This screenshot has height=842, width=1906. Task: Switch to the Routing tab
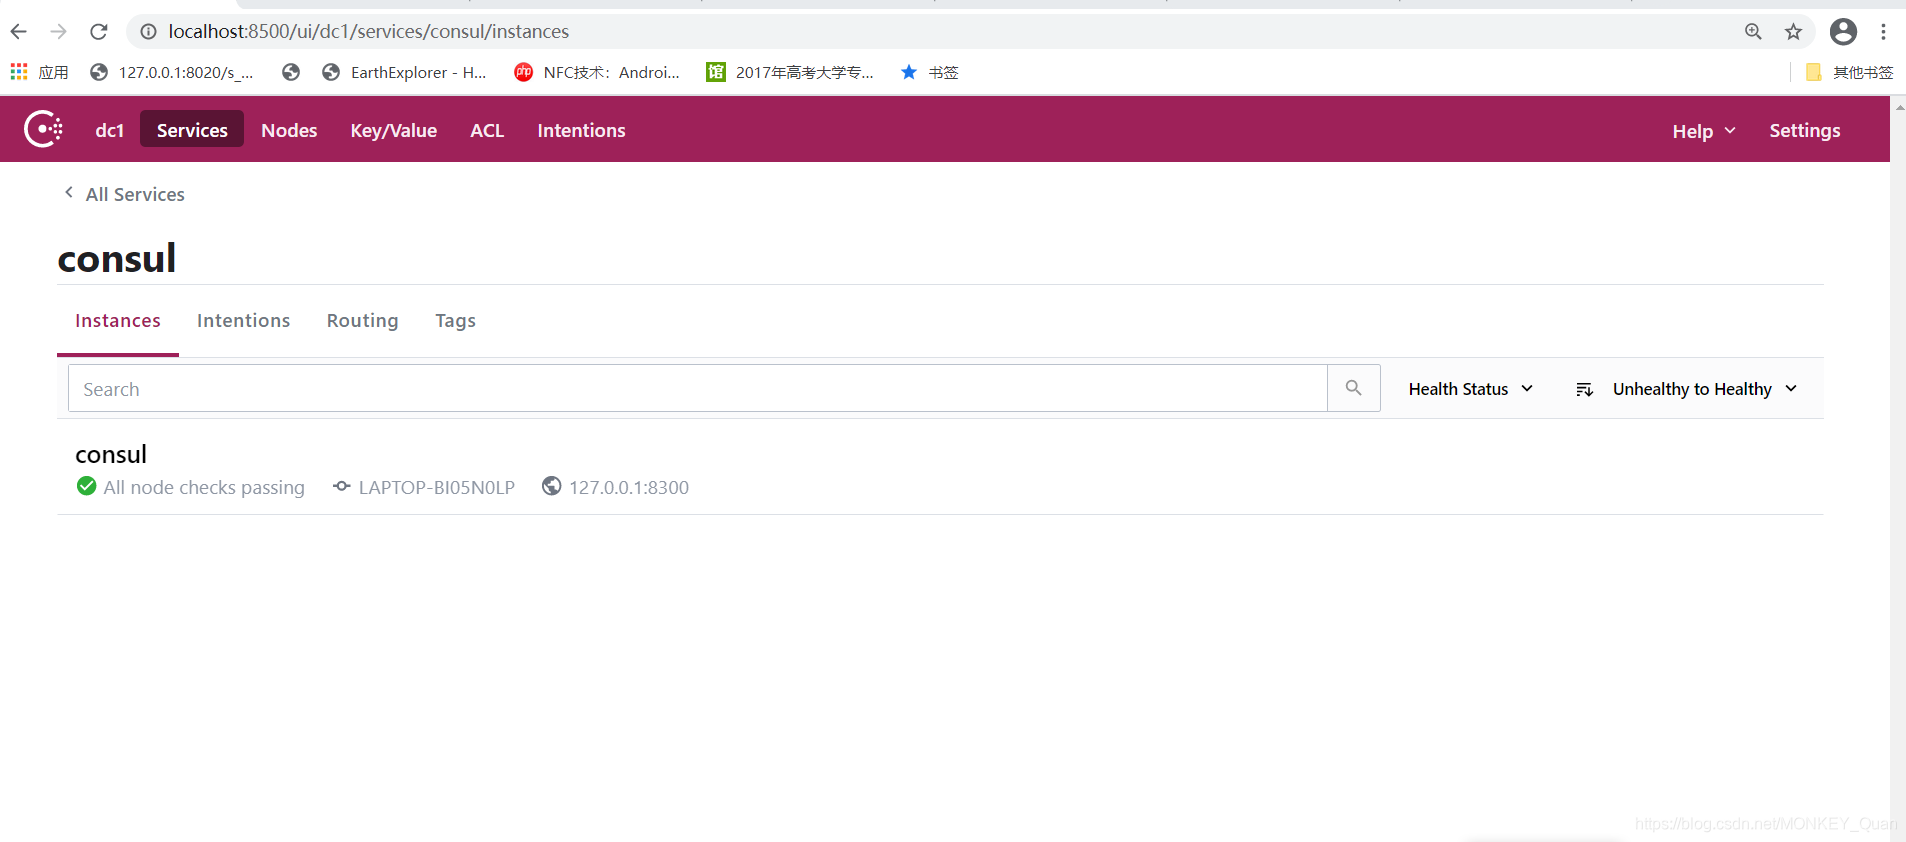363,320
